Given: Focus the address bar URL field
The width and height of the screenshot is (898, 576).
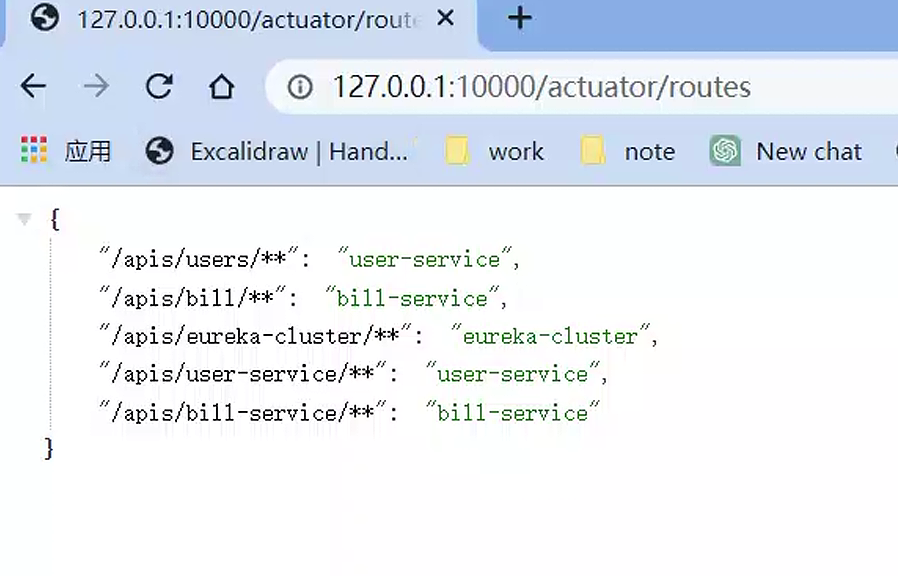Looking at the screenshot, I should 560,87.
